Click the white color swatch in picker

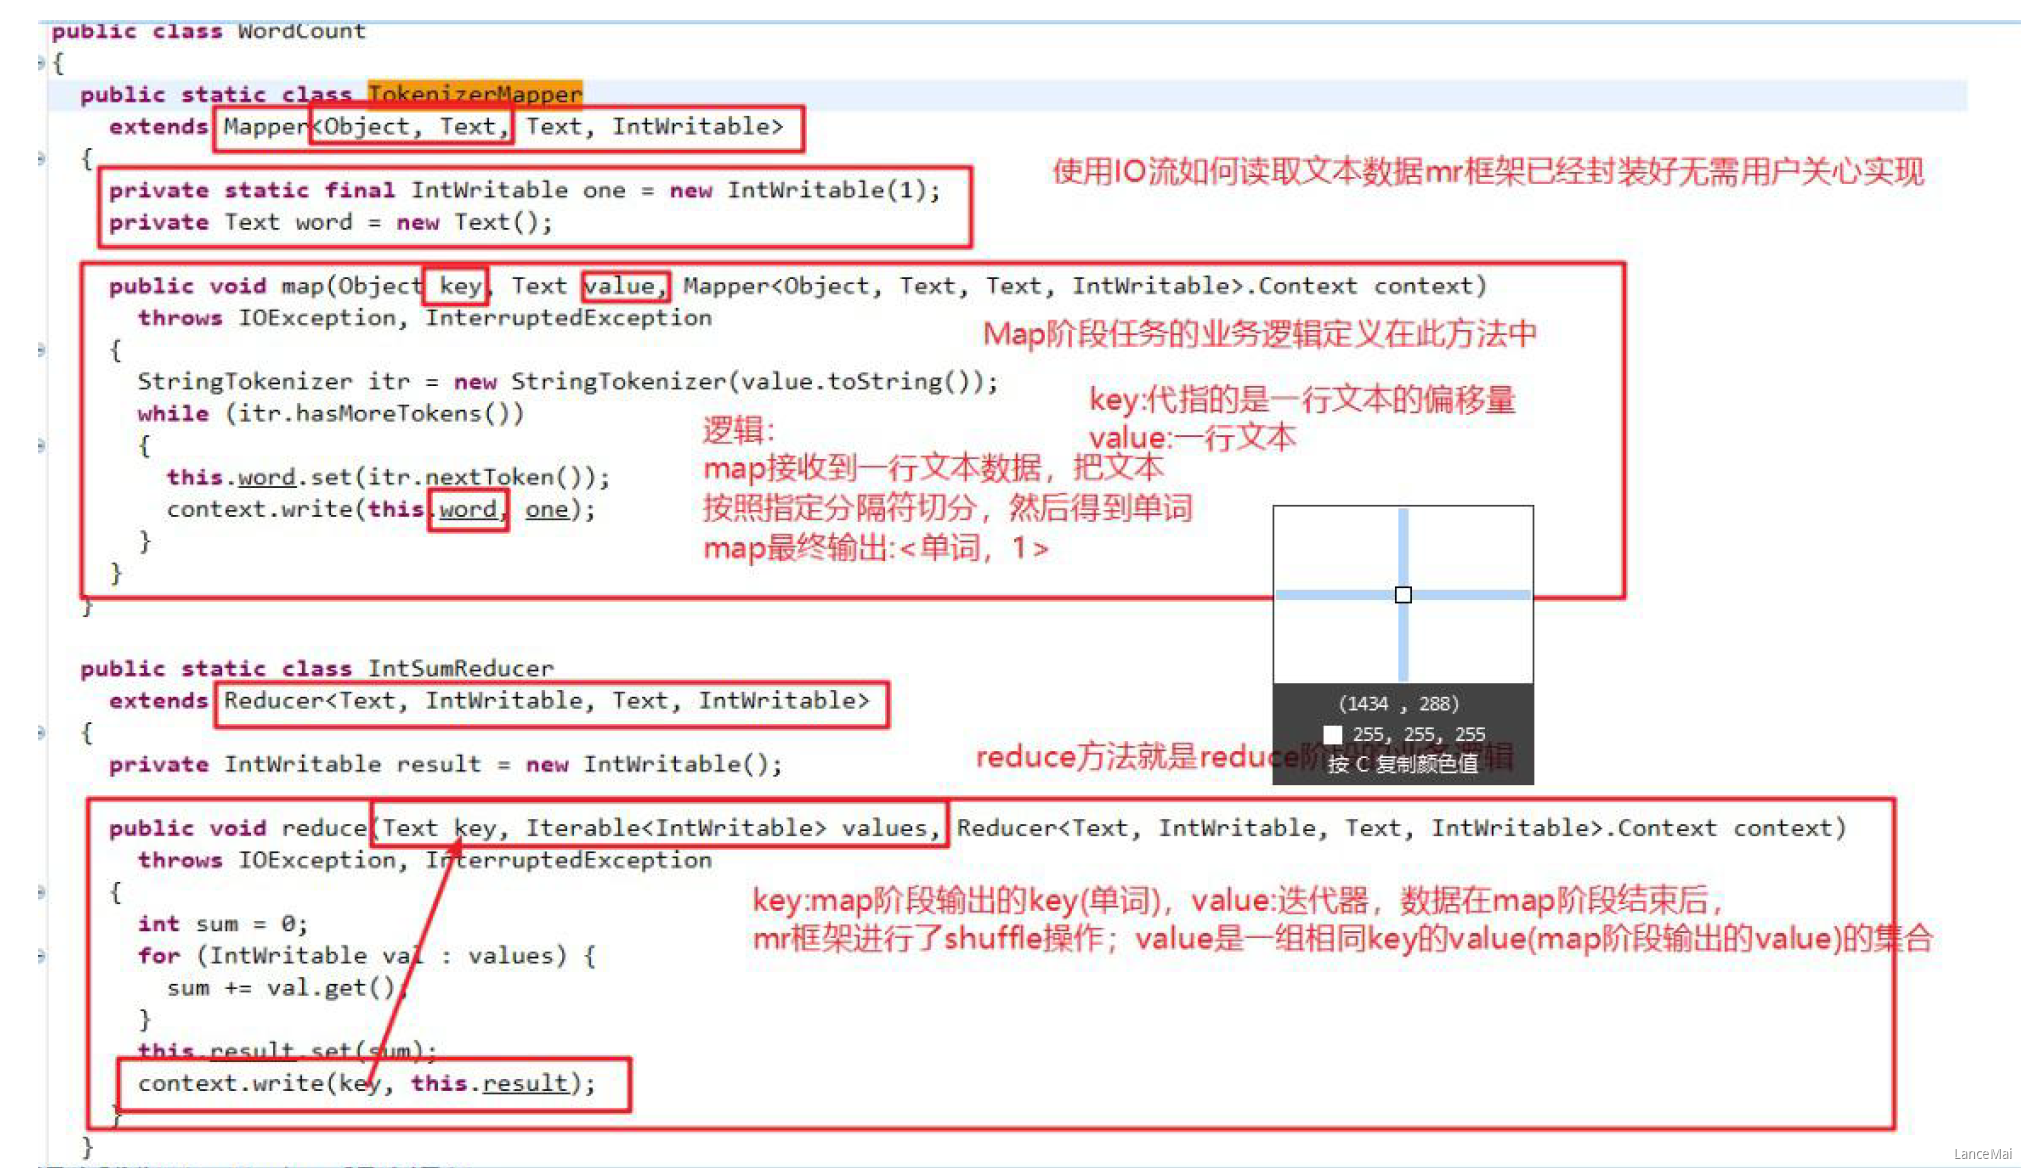(x=1332, y=734)
